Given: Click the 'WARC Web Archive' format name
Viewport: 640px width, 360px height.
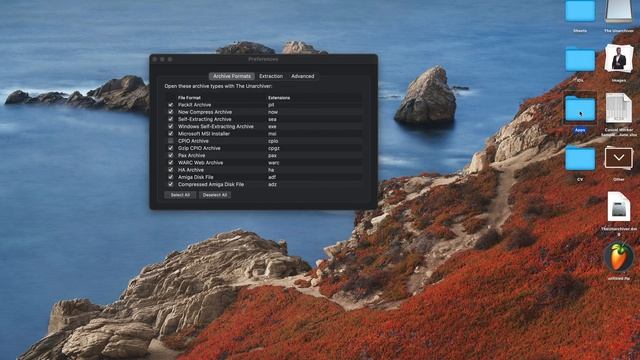Looking at the screenshot, I should 200,162.
